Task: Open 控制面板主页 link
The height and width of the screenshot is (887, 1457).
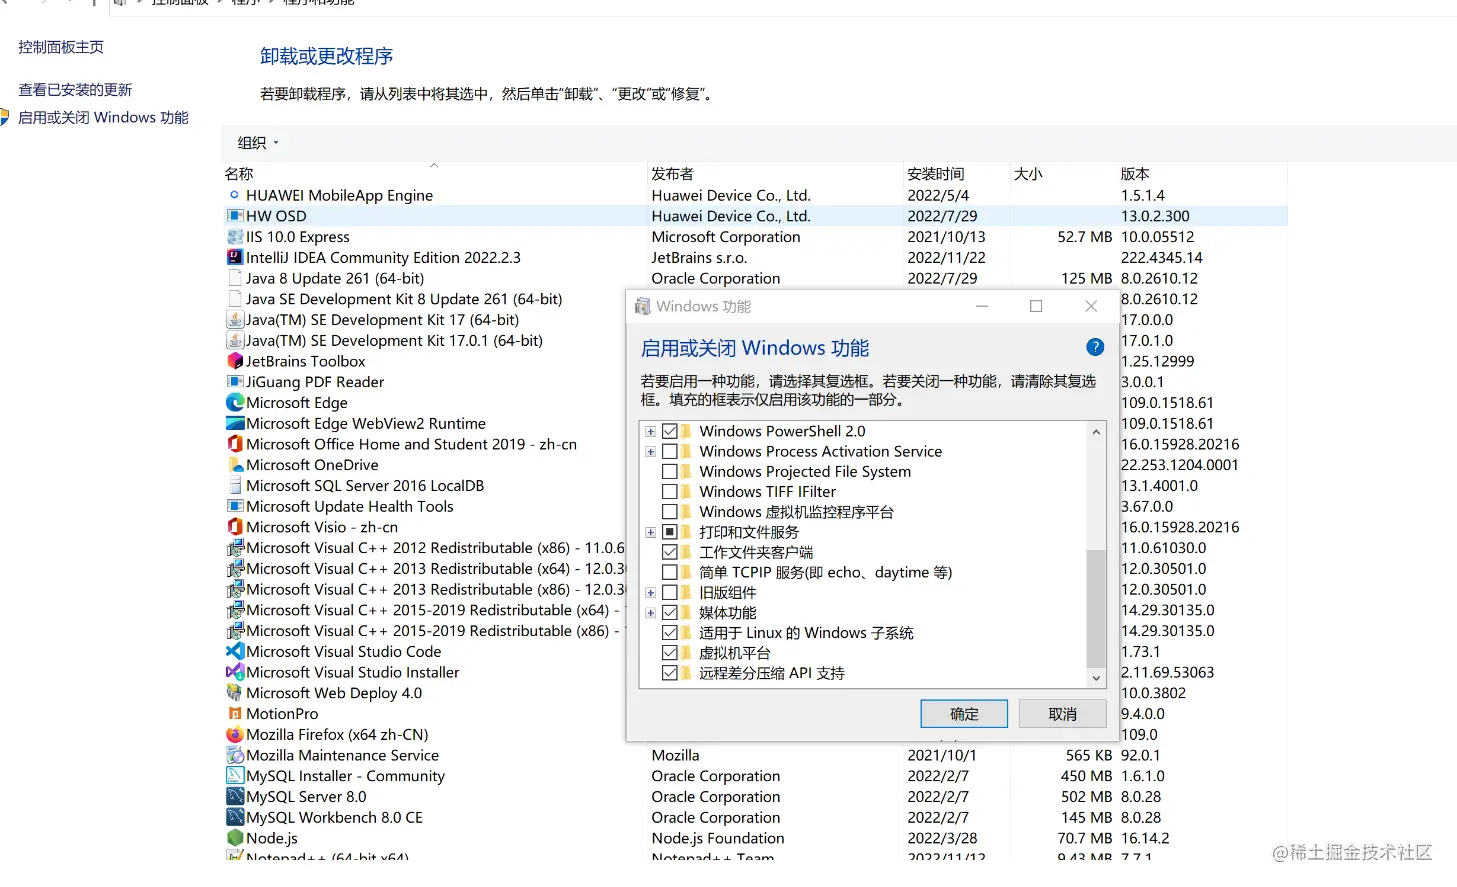Action: (x=61, y=47)
